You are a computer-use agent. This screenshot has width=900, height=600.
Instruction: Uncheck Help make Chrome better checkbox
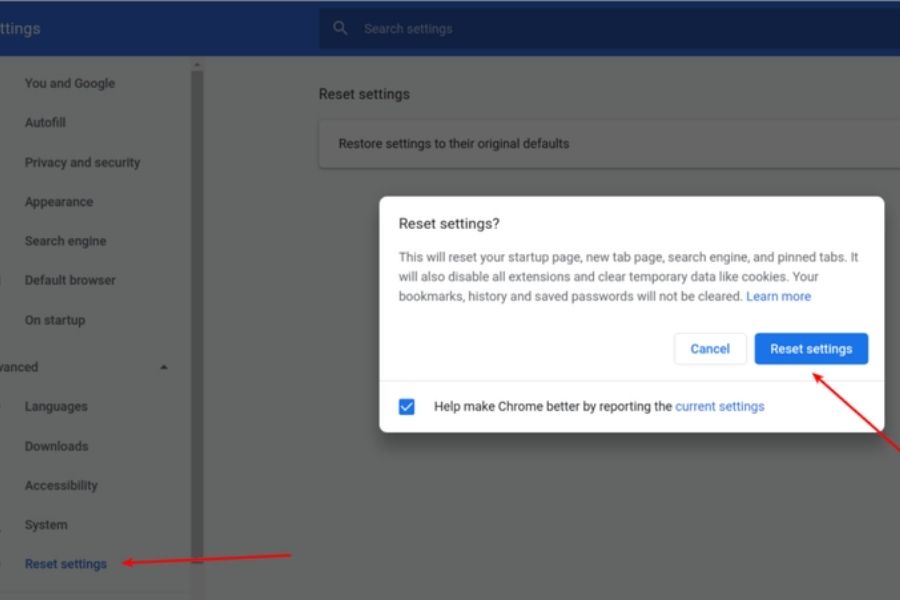pyautogui.click(x=407, y=407)
